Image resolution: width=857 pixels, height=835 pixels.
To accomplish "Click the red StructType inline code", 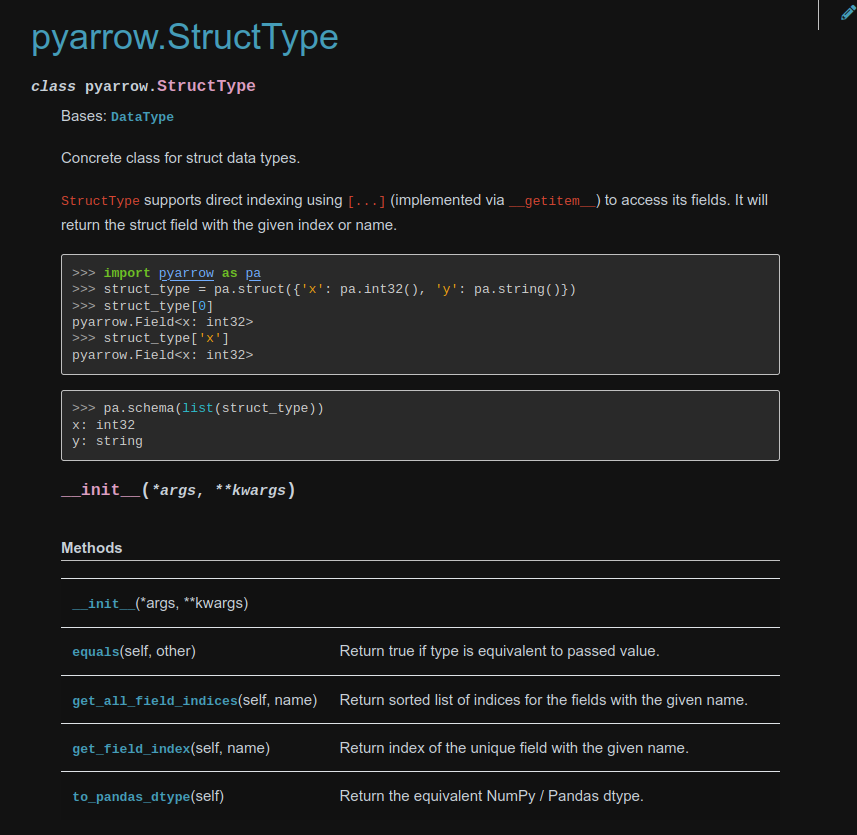I will (101, 201).
